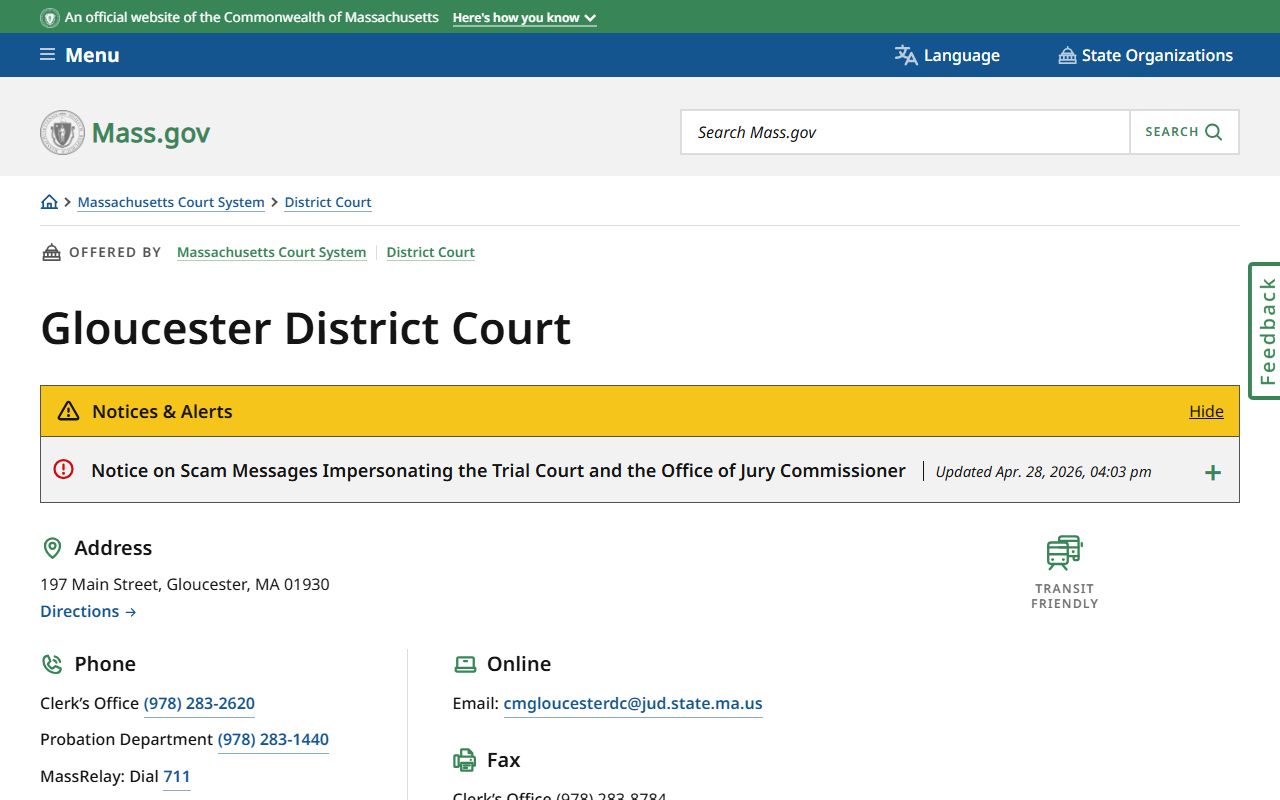Click District Court under Offered By

coord(430,252)
